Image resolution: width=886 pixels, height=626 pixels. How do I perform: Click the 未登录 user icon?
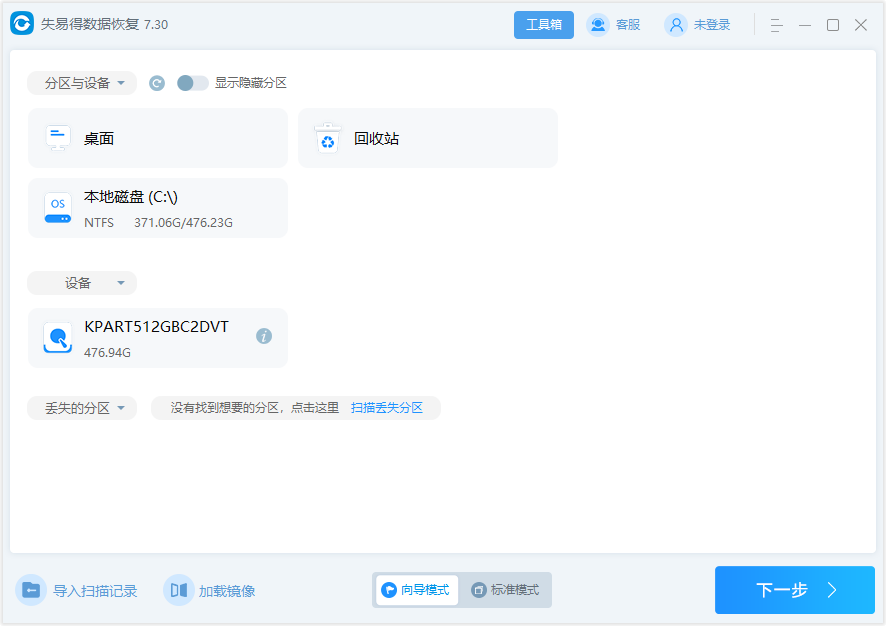(676, 24)
